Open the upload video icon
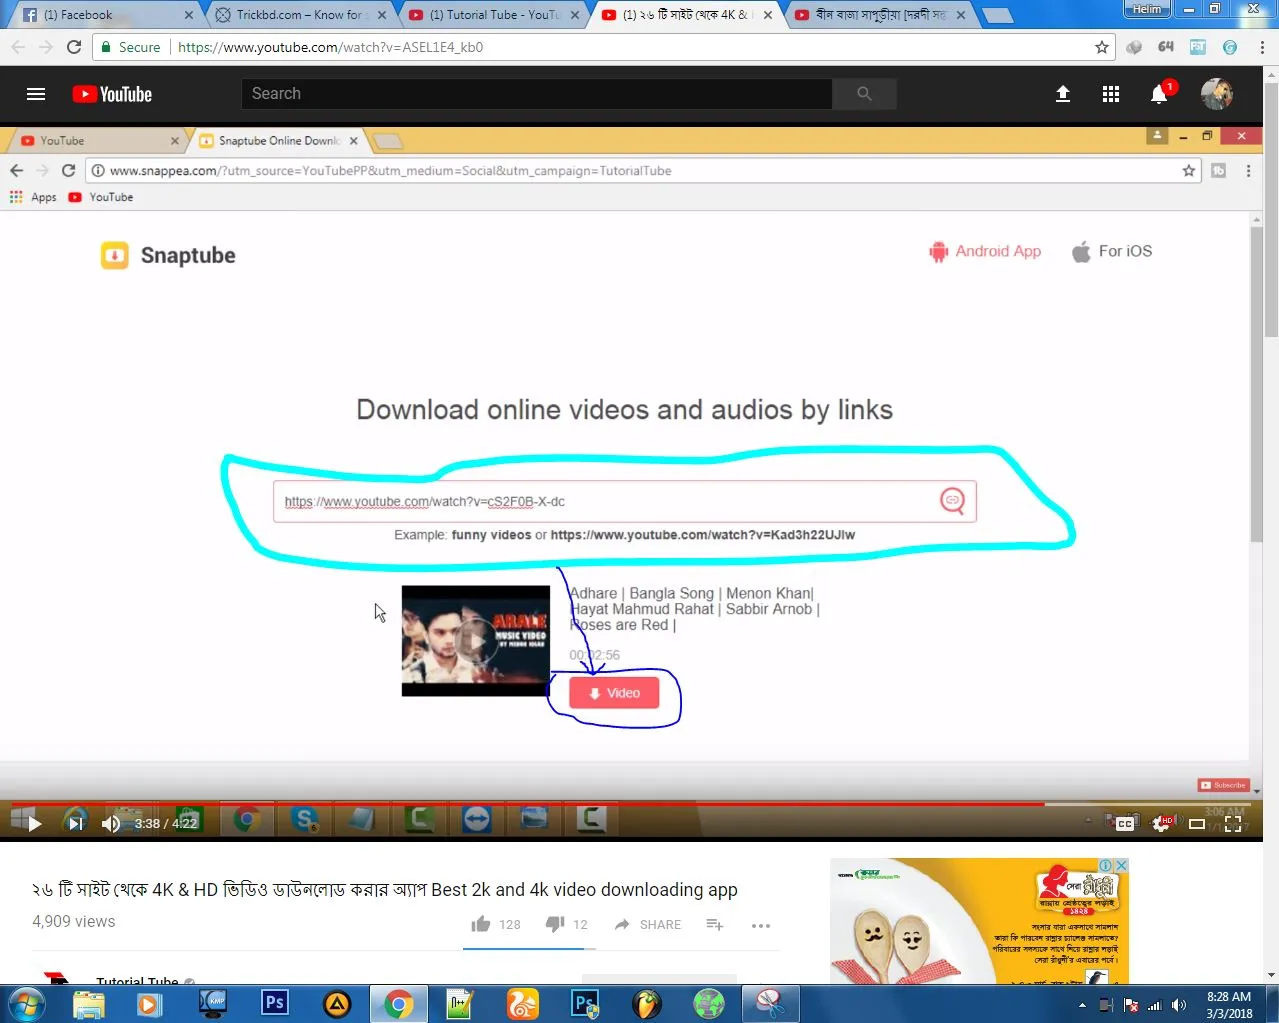This screenshot has height=1023, width=1279. point(1063,94)
